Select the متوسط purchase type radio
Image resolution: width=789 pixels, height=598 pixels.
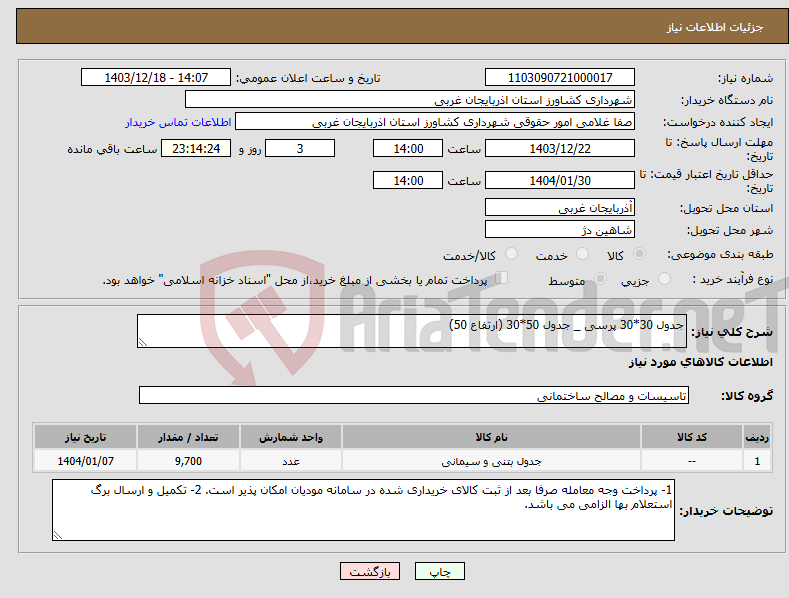pyautogui.click(x=600, y=278)
